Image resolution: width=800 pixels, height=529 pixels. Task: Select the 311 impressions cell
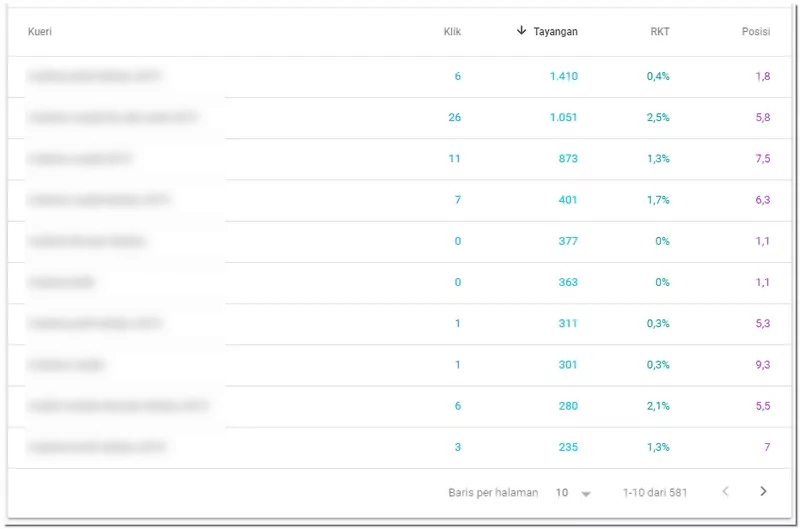(x=568, y=323)
